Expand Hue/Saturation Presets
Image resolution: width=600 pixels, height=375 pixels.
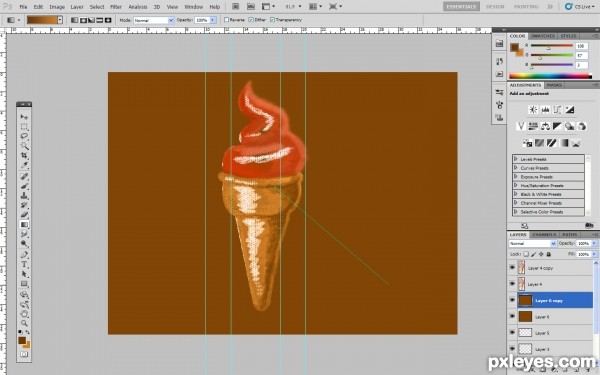click(x=516, y=185)
